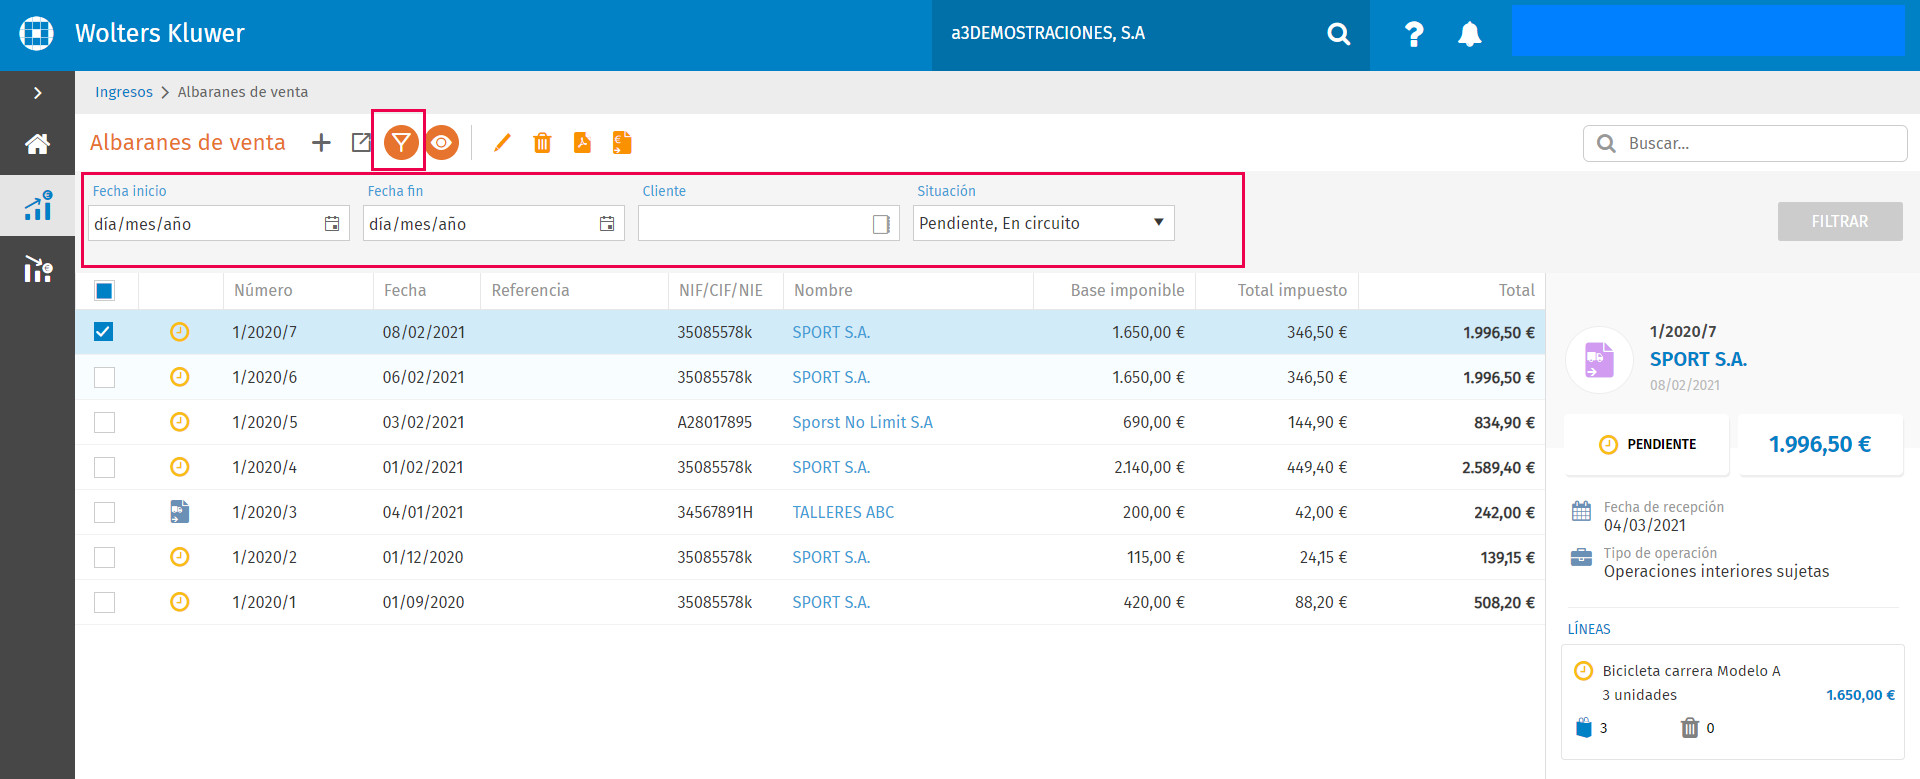The image size is (1920, 779).
Task: Open calendar picker for Fecha inicio
Action: pyautogui.click(x=332, y=224)
